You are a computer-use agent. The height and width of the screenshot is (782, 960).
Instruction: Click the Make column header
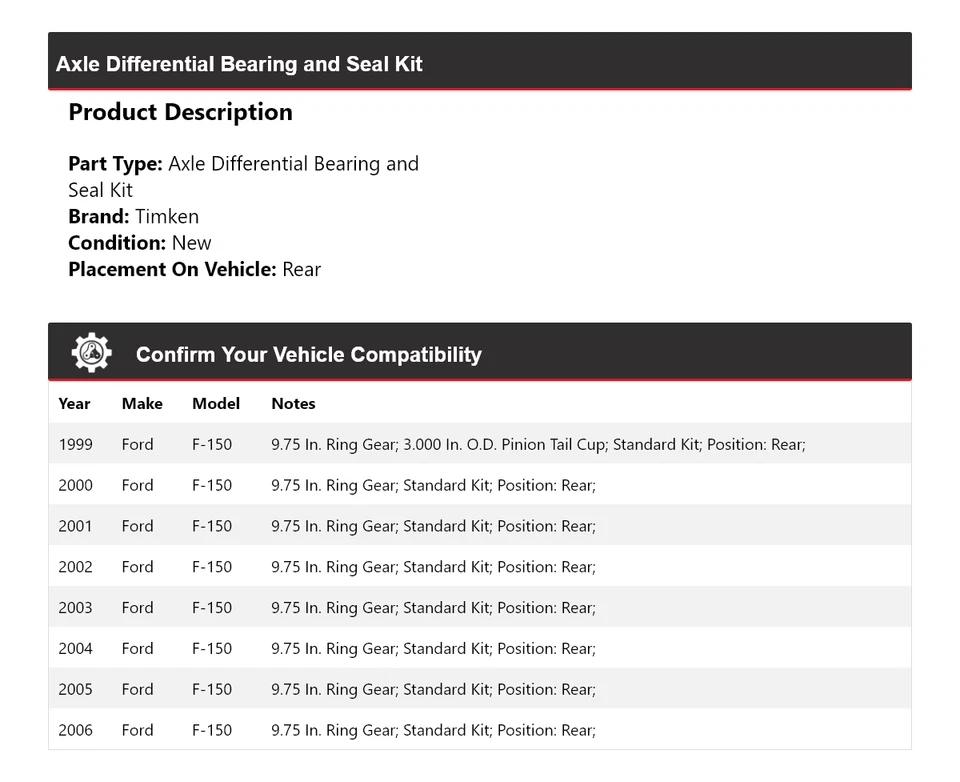point(142,404)
